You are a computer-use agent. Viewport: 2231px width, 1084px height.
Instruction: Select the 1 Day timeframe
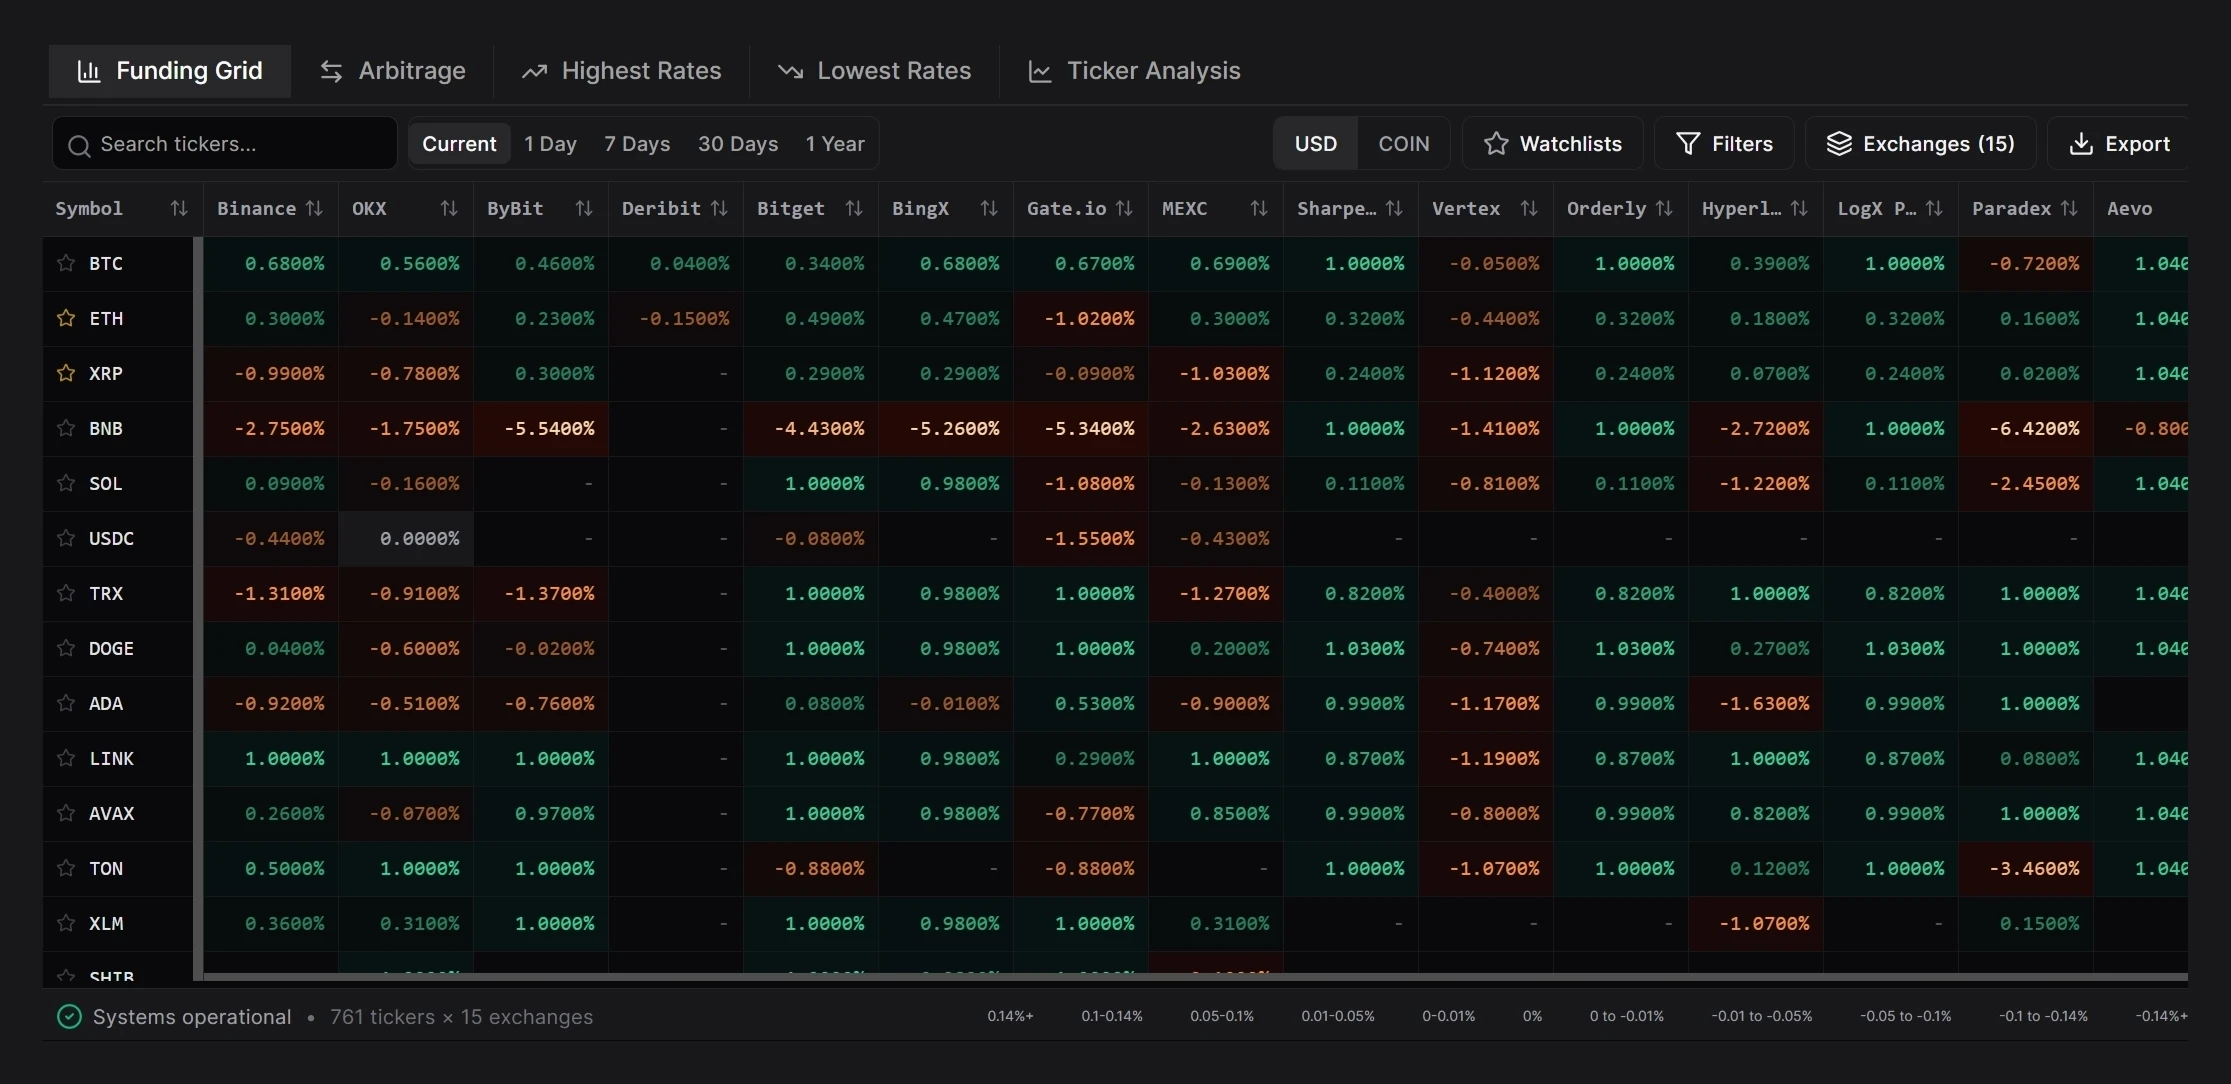pos(550,144)
